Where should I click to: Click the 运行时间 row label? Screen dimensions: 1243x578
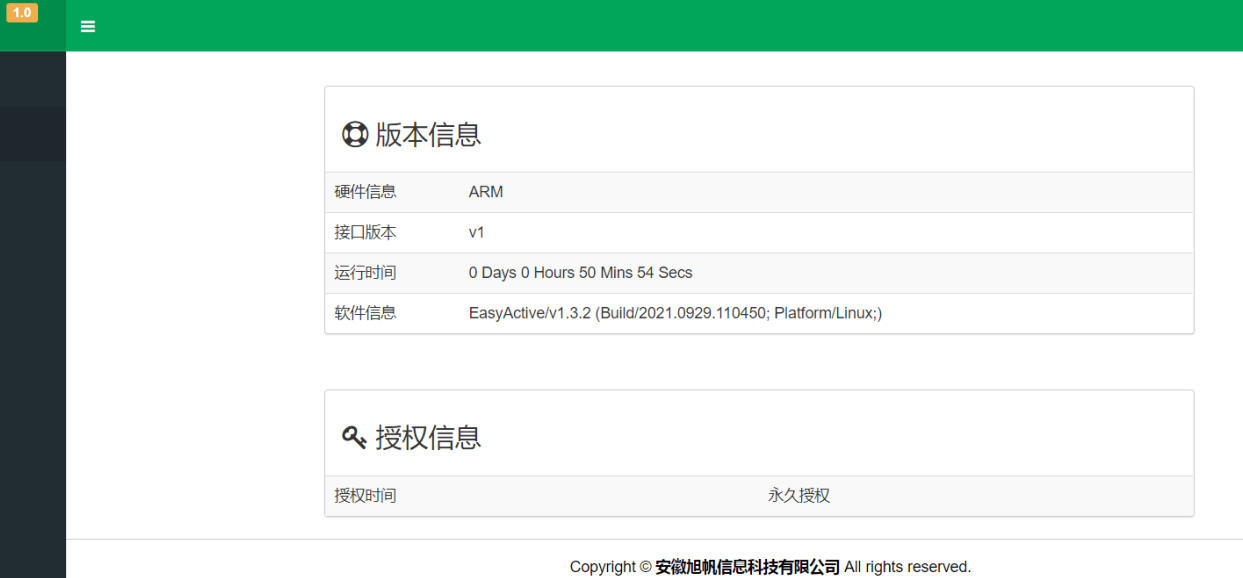tap(365, 273)
